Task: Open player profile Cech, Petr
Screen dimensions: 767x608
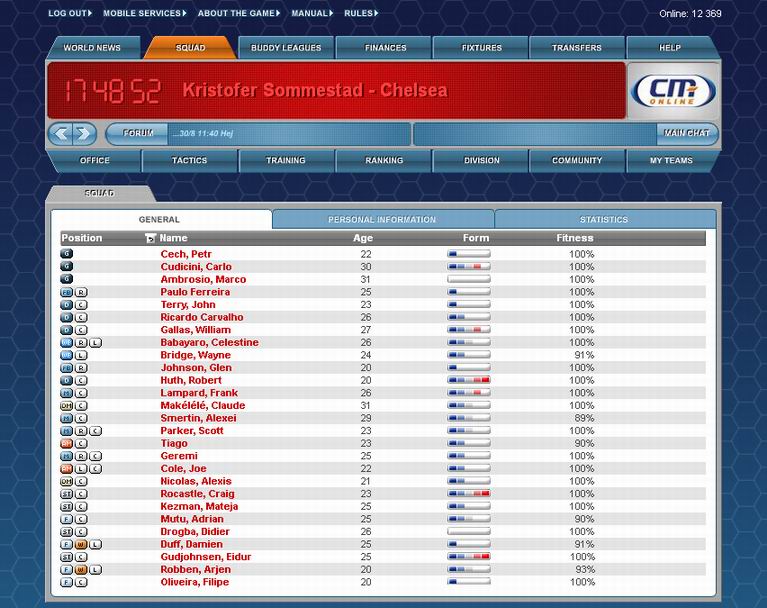Action: pyautogui.click(x=186, y=254)
